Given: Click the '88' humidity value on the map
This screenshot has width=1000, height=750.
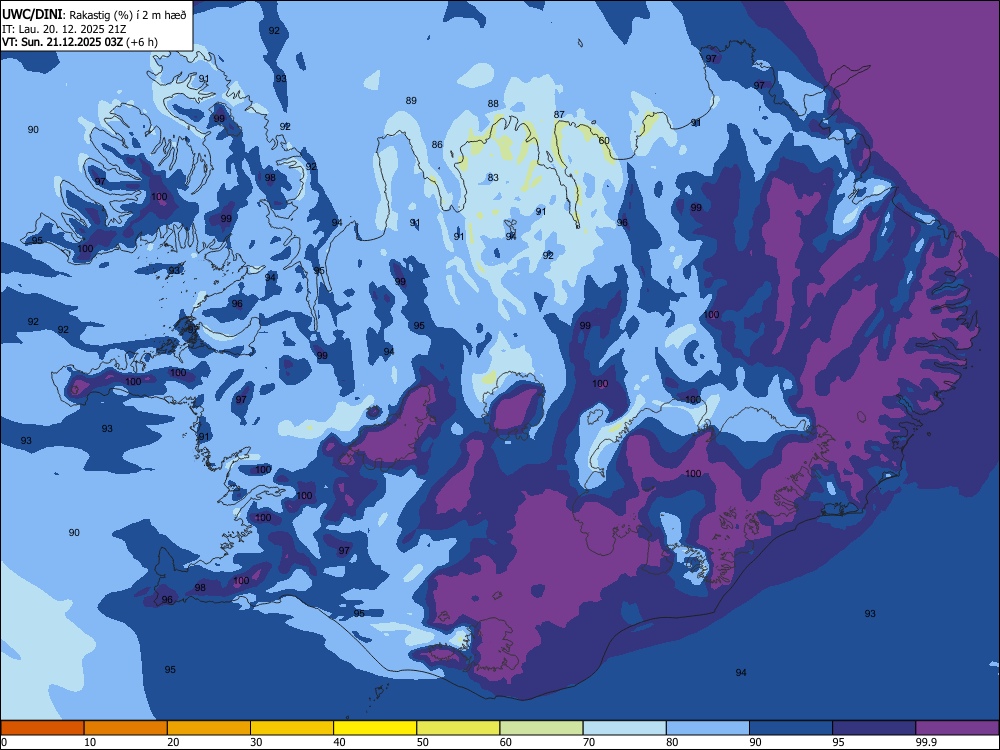Looking at the screenshot, I should 493,104.
